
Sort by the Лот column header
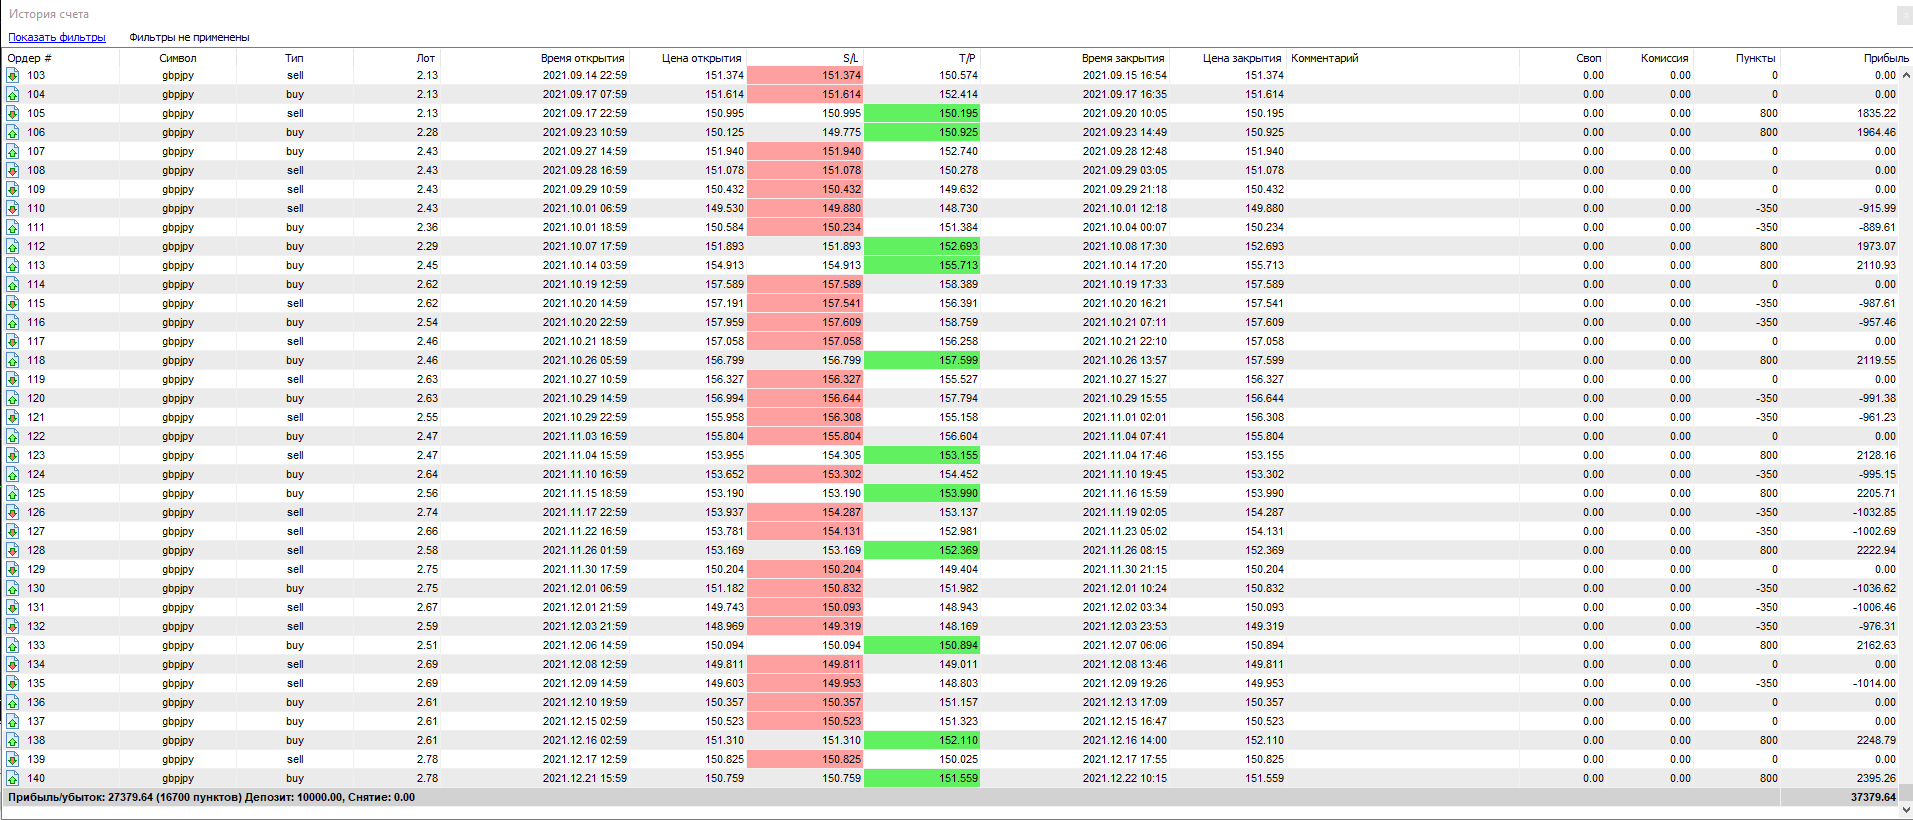(425, 58)
